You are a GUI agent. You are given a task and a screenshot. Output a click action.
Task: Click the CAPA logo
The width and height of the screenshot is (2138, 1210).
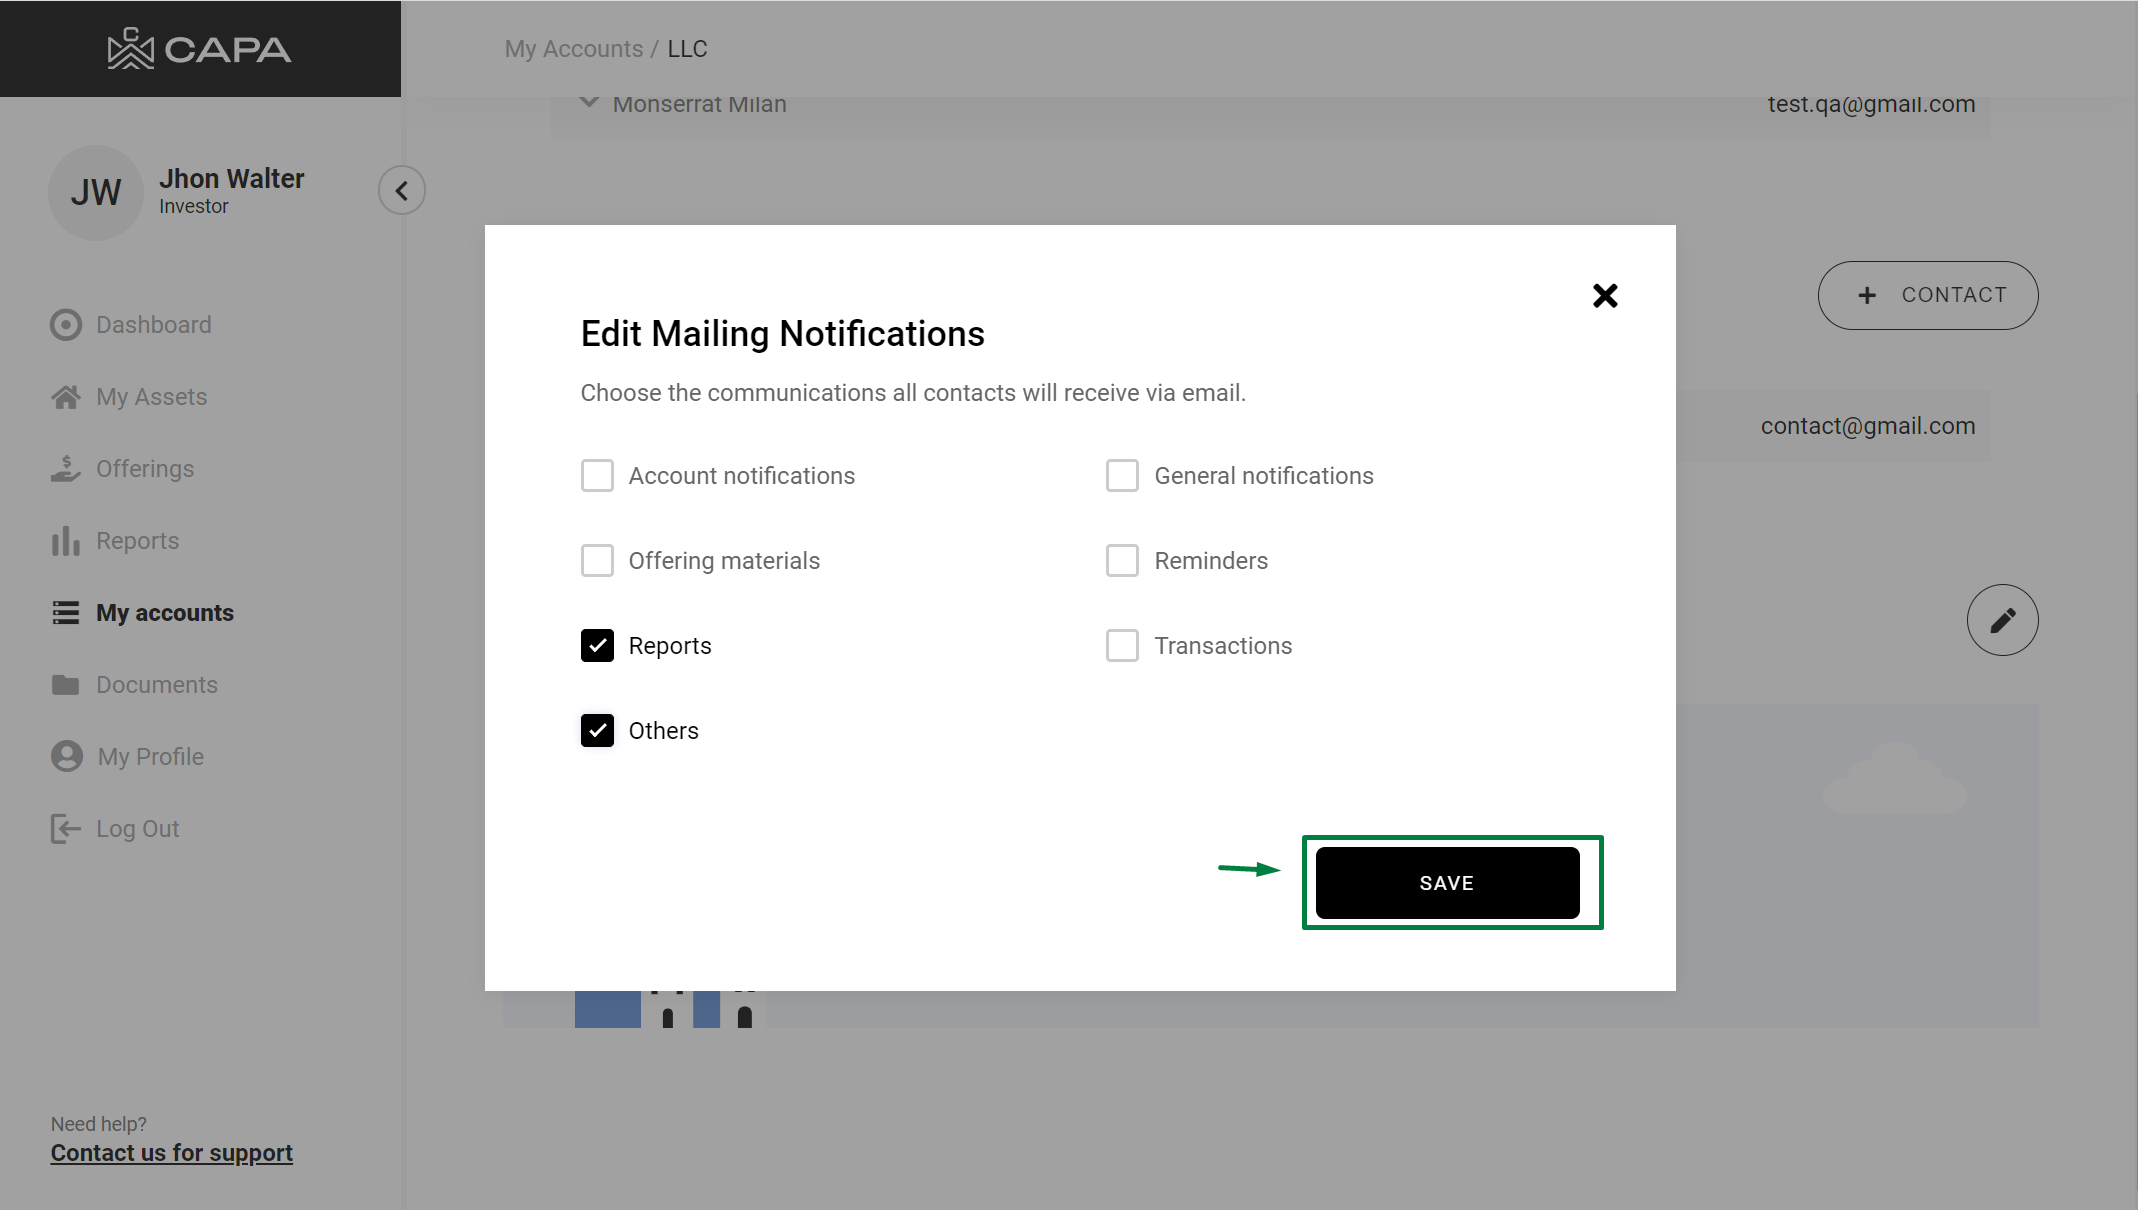pos(199,49)
